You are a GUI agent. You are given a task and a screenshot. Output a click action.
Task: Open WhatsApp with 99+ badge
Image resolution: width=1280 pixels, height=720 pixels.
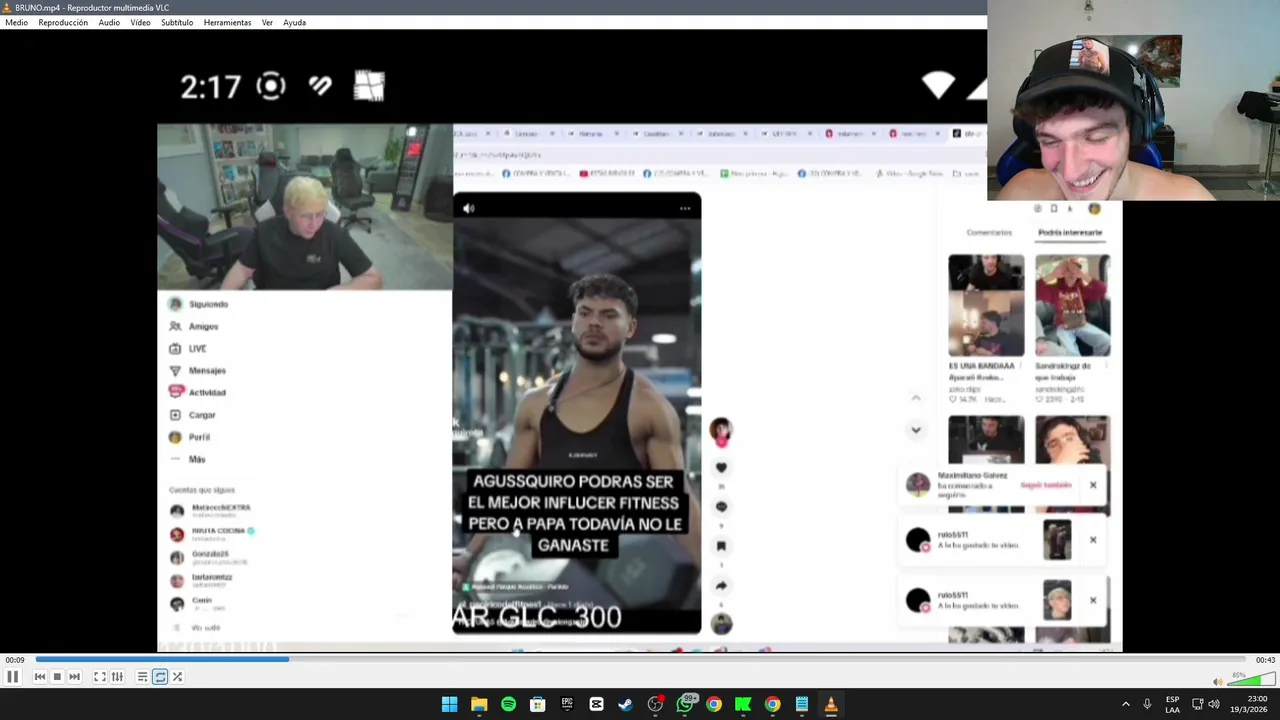click(685, 704)
